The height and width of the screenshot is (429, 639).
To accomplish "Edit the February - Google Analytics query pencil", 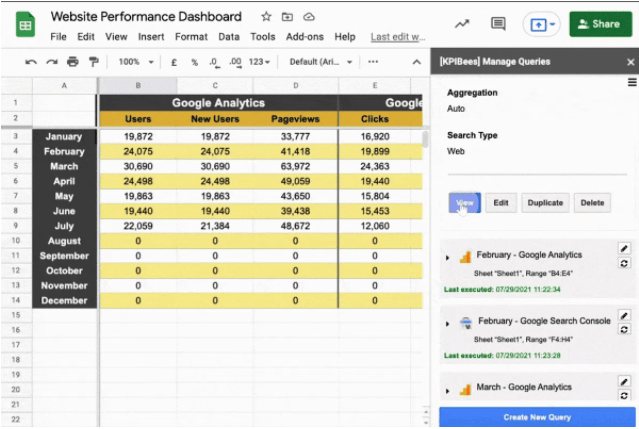I will pyautogui.click(x=625, y=248).
